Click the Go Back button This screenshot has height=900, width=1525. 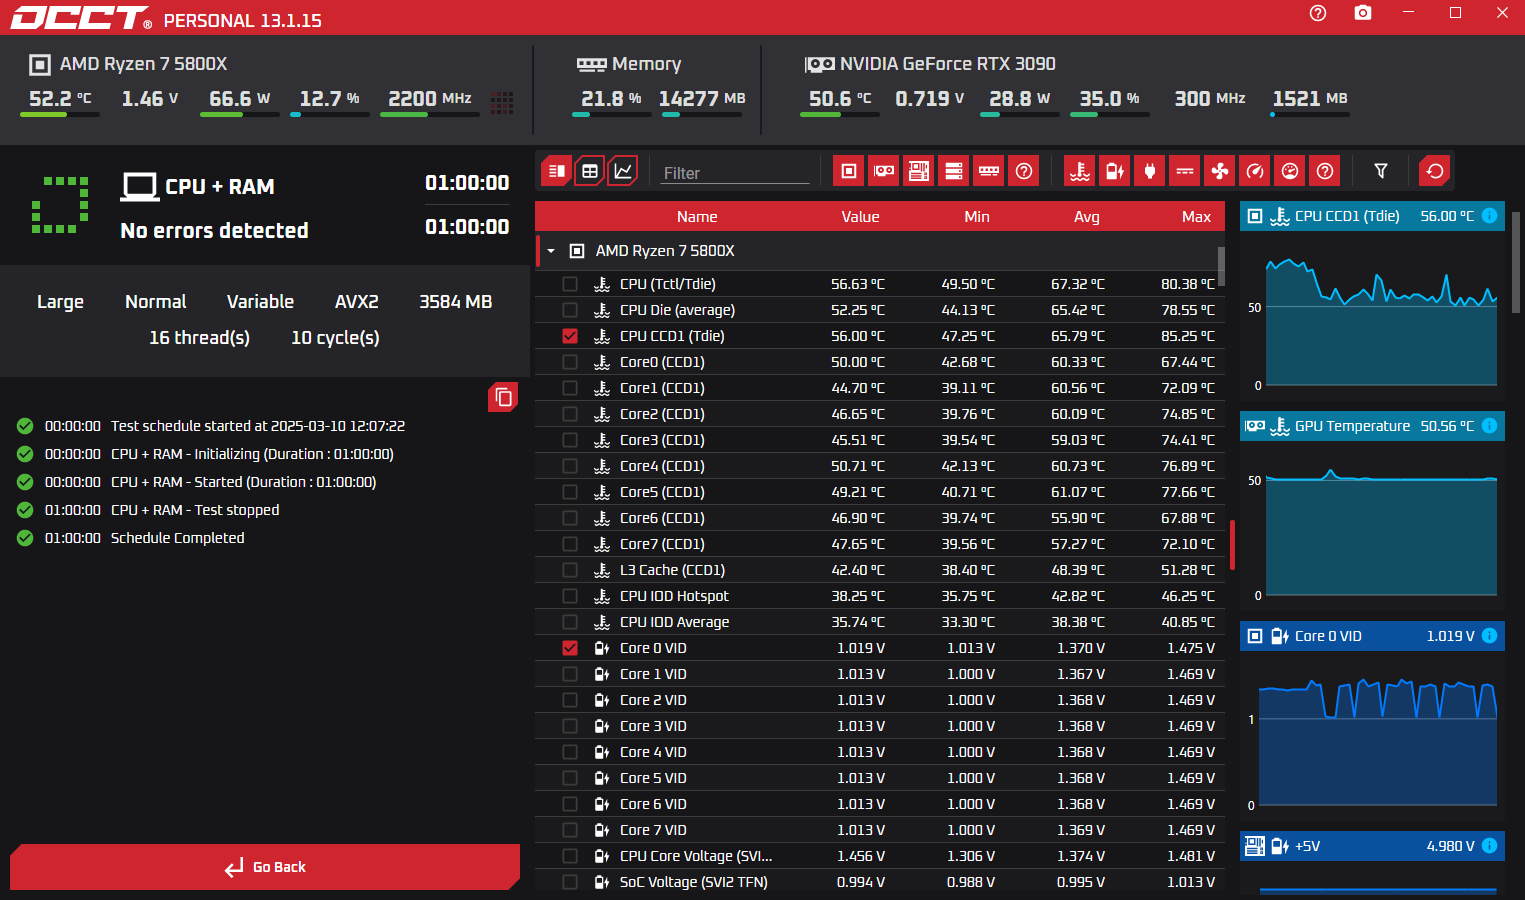[265, 867]
